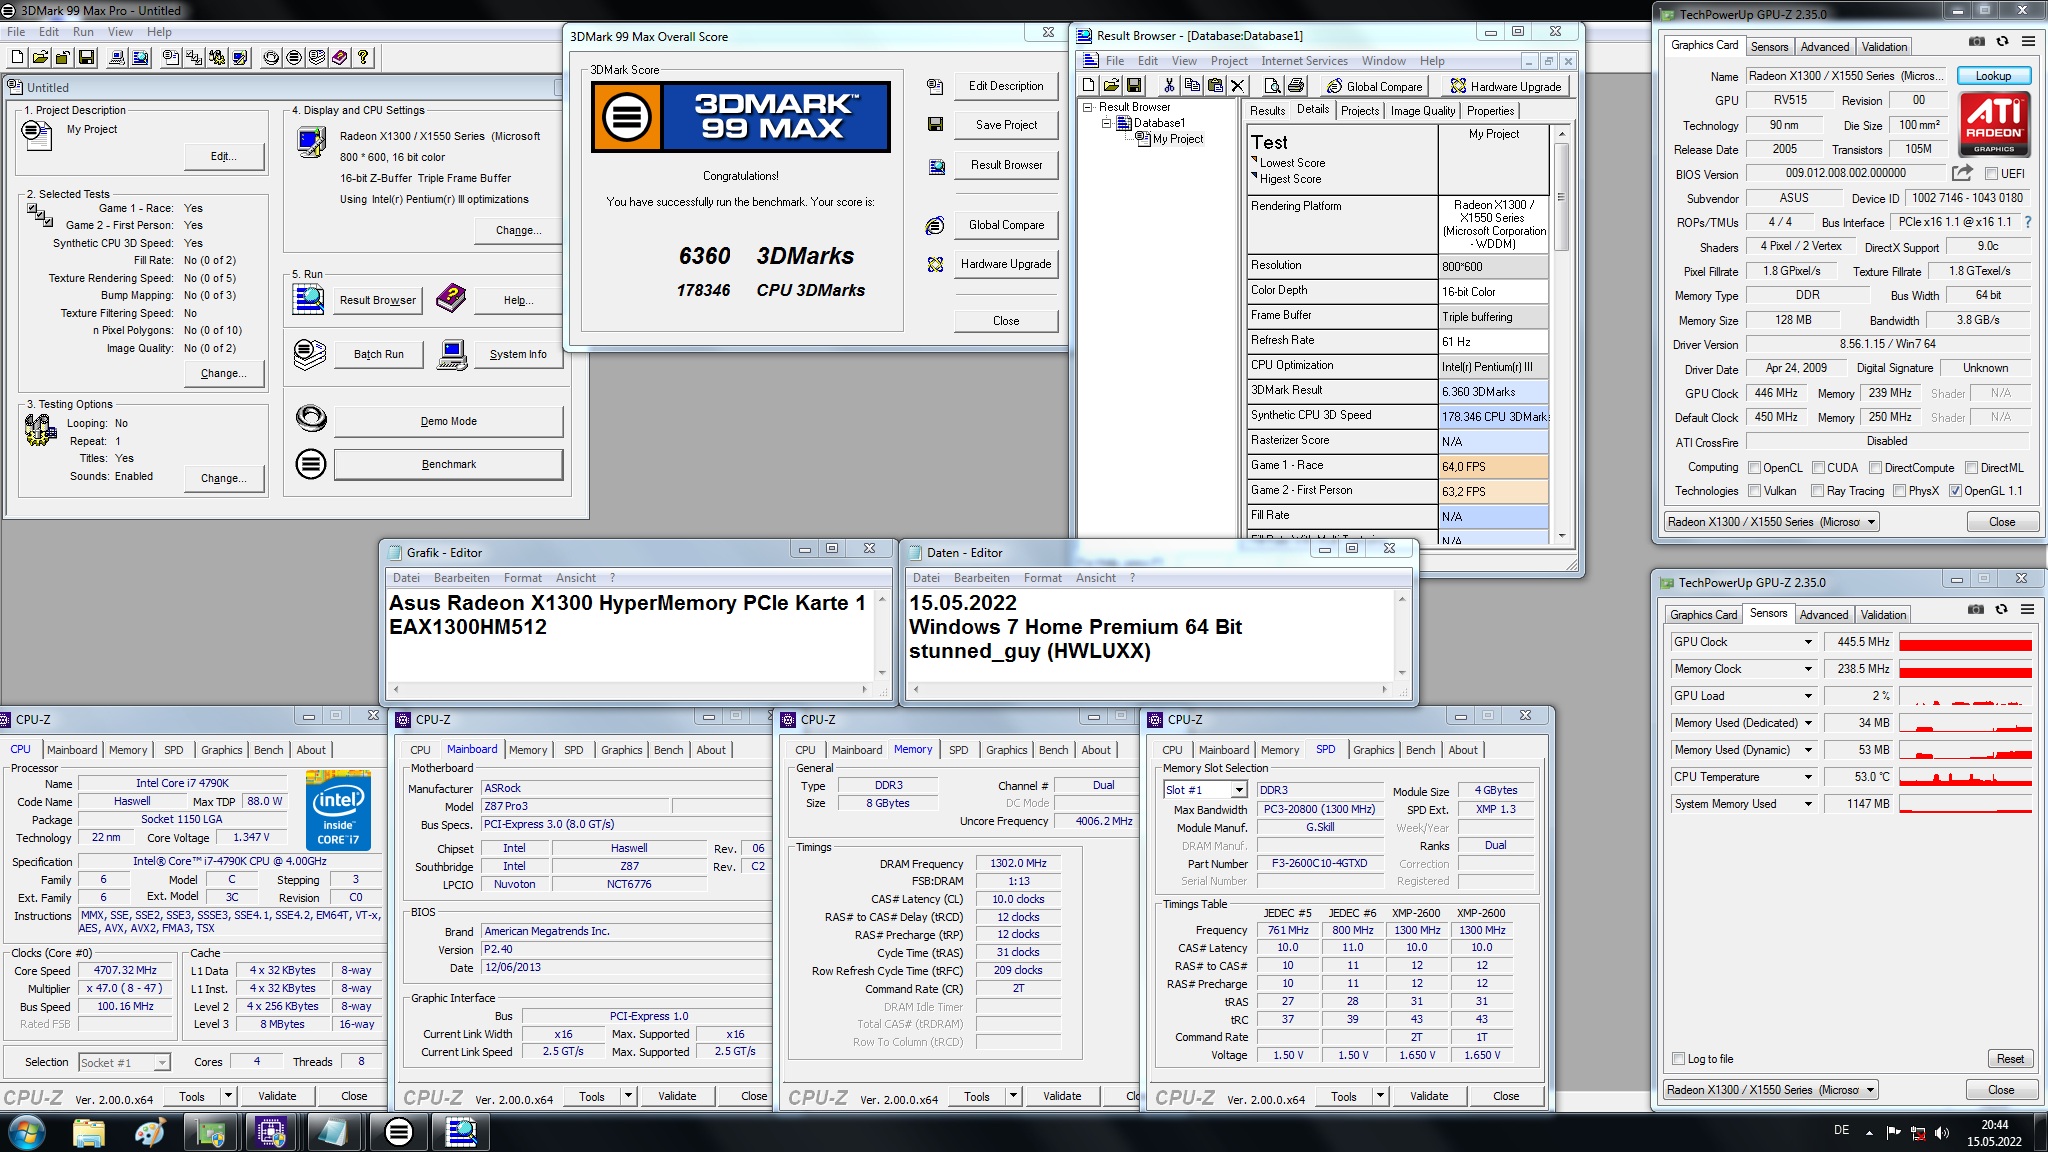The width and height of the screenshot is (2048, 1152).
Task: Click the Result Browser icon in 3DMark toolbar
Action: [140, 57]
